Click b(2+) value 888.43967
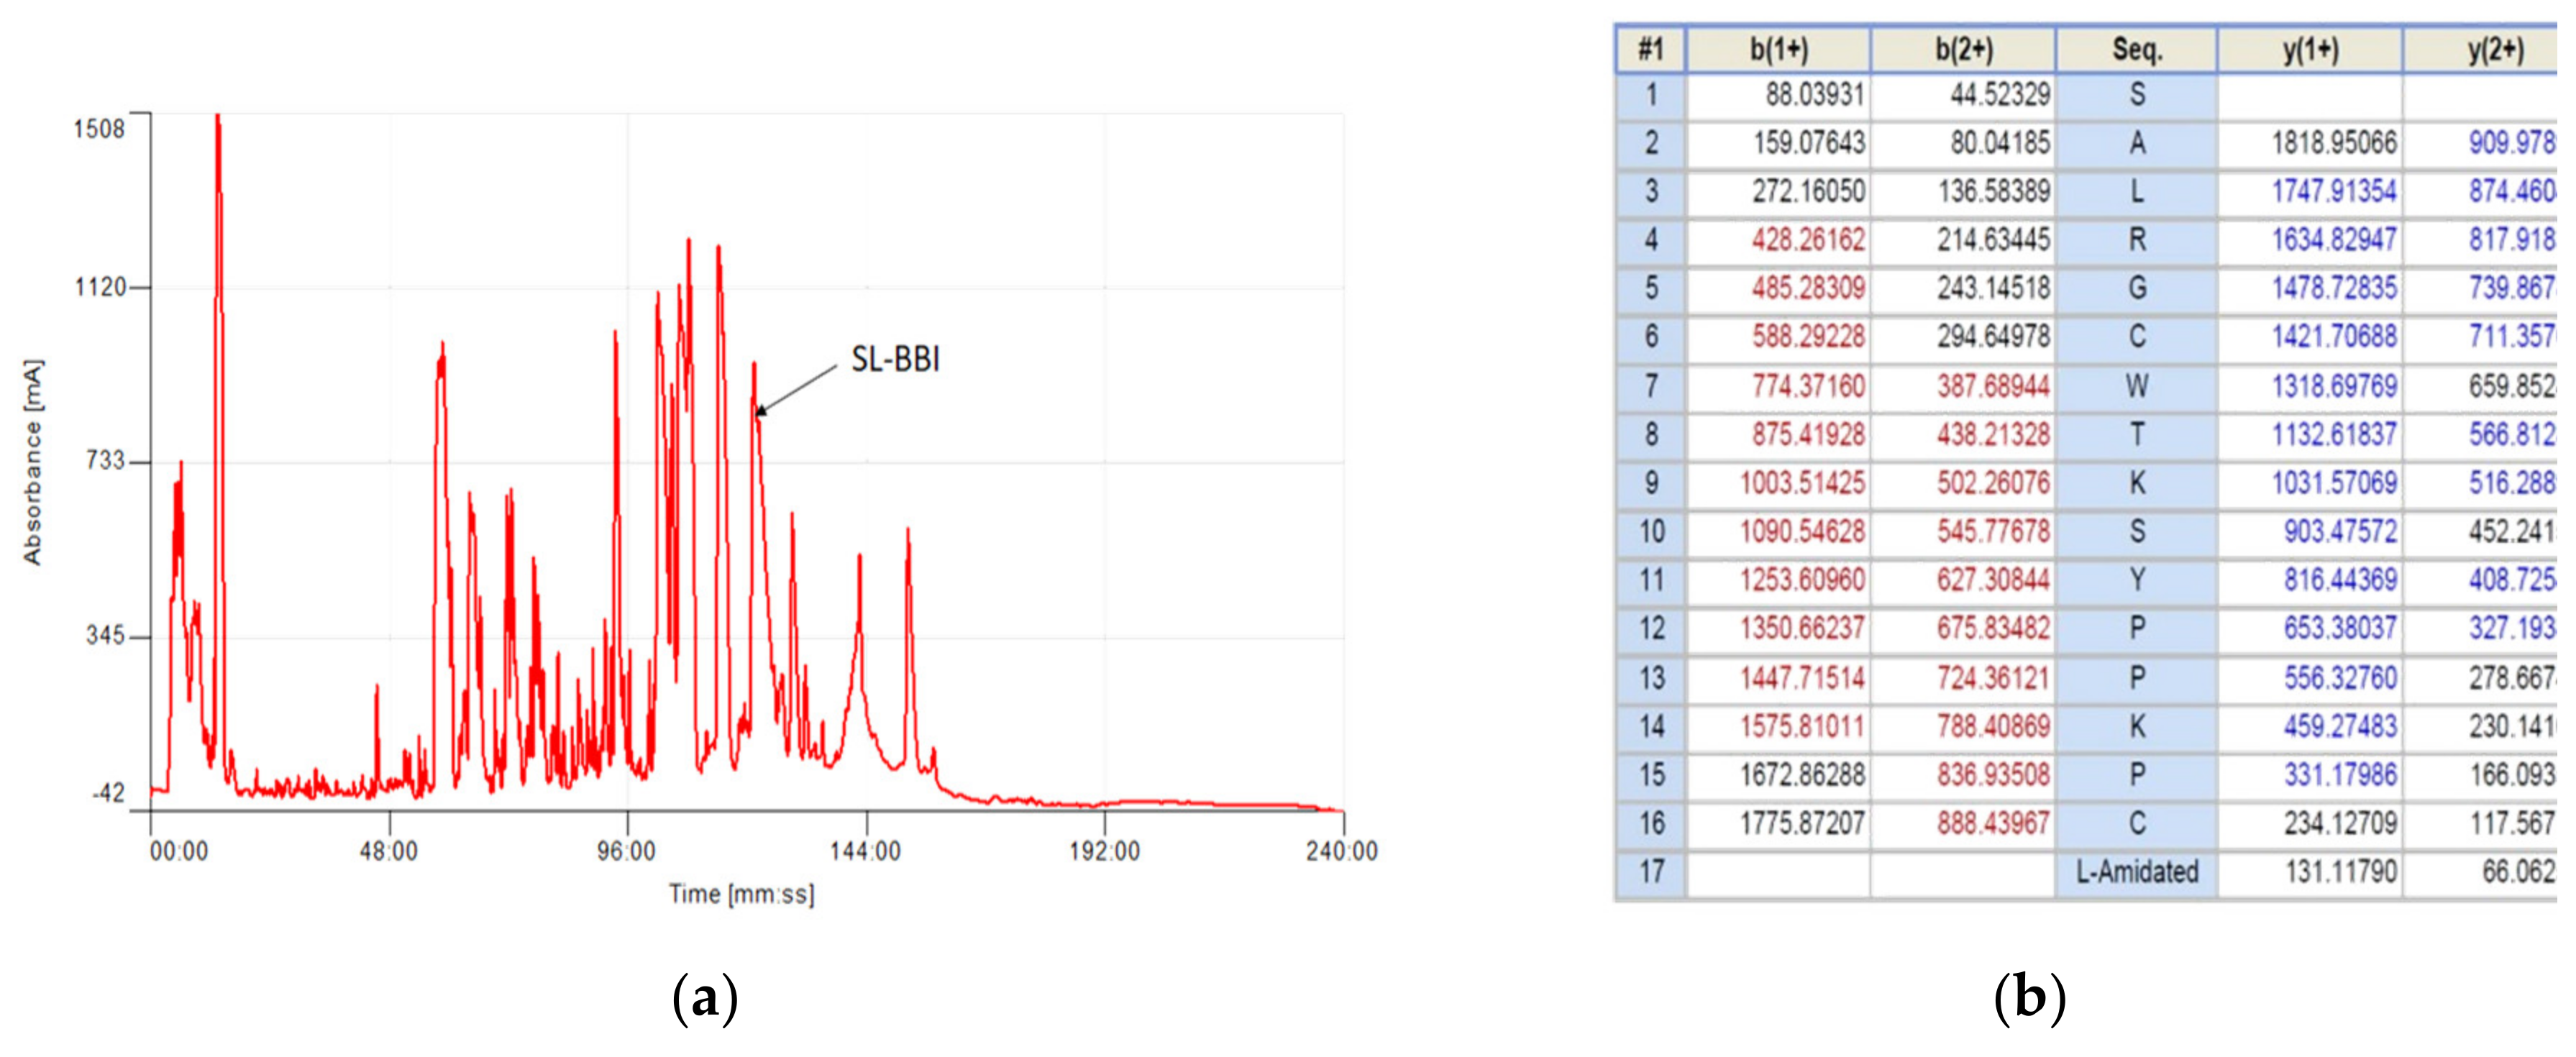Viewport: 2576px width, 1057px height. tap(1993, 823)
